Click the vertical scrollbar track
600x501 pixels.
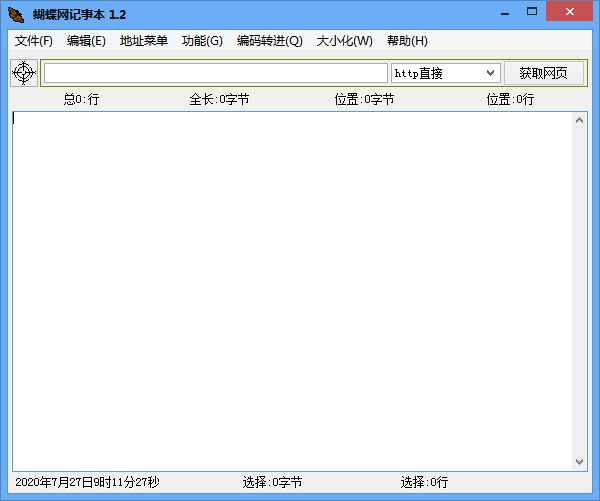click(x=580, y=290)
